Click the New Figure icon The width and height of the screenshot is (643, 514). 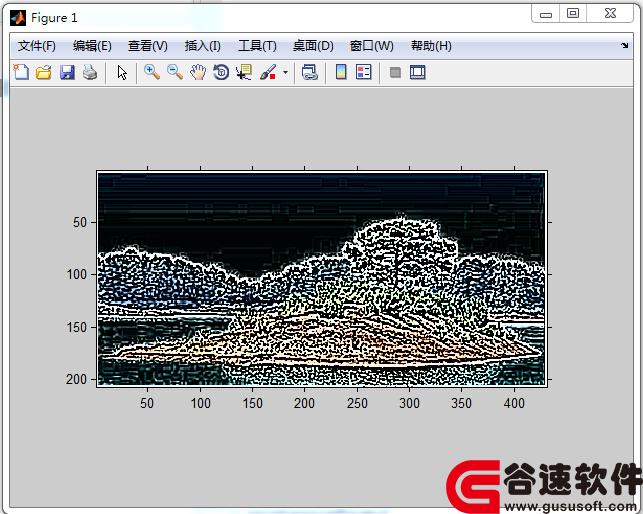pyautogui.click(x=21, y=72)
